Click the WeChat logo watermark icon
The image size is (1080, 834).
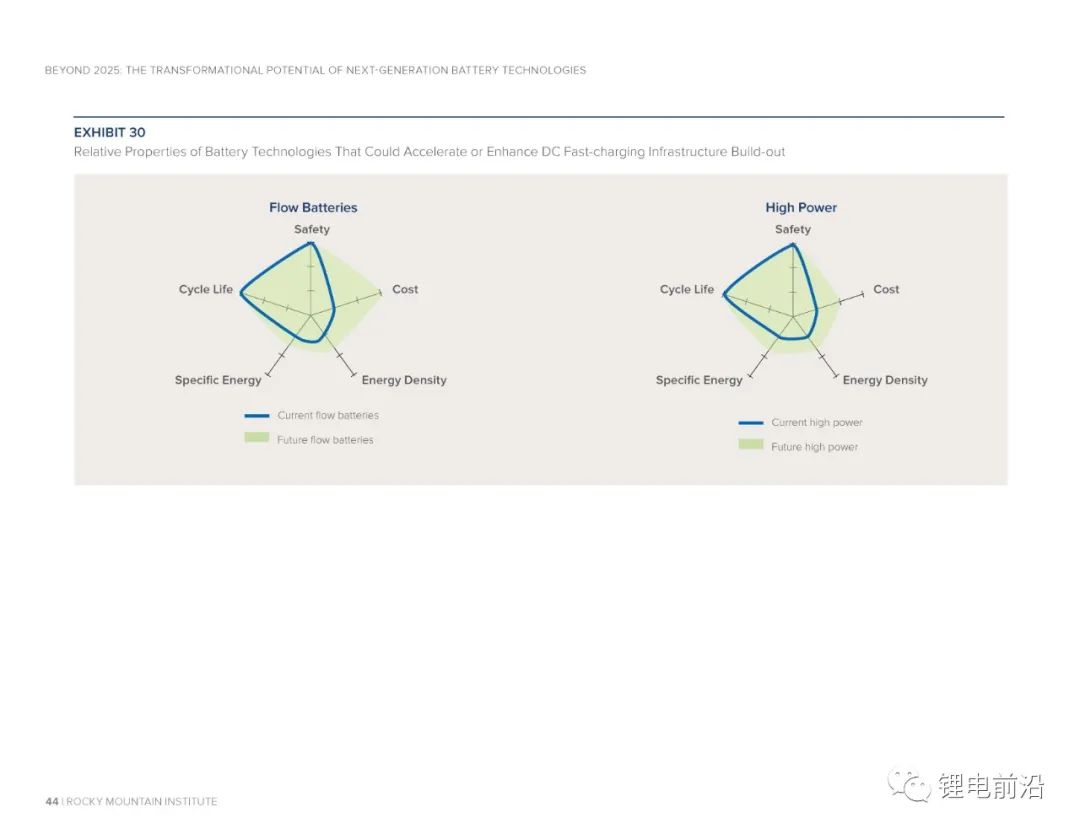(908, 786)
